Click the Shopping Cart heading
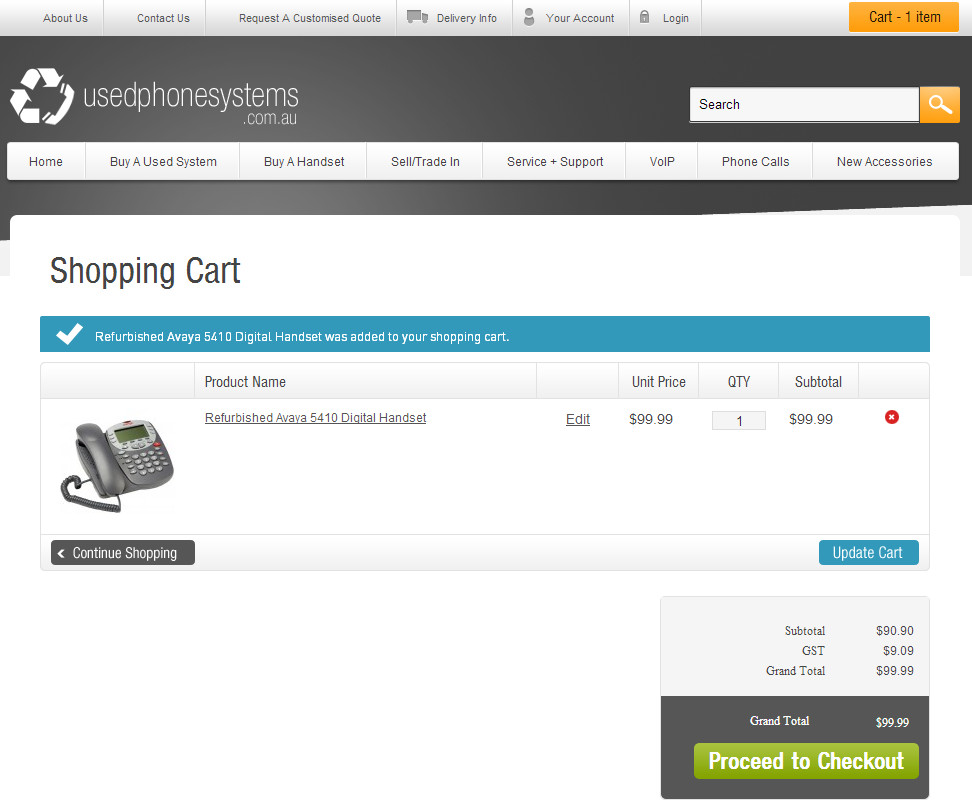The image size is (972, 804). 145,271
